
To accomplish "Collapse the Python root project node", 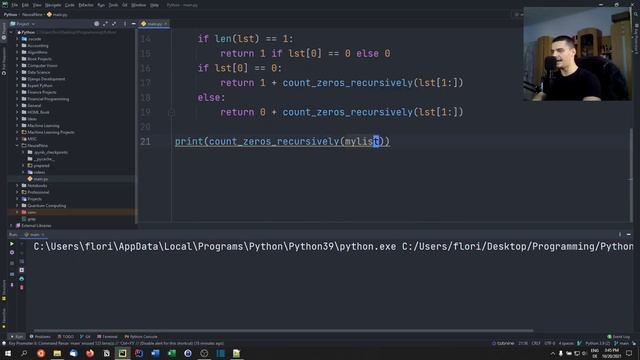I will coord(11,32).
